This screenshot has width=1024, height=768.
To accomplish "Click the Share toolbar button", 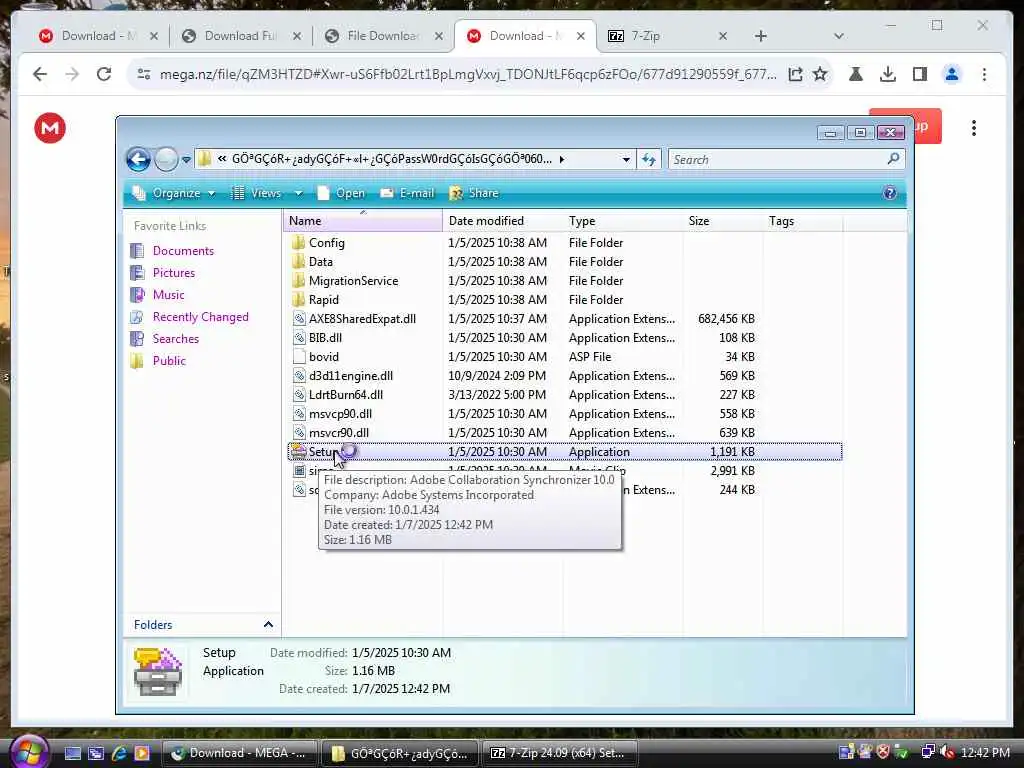I will [x=474, y=193].
